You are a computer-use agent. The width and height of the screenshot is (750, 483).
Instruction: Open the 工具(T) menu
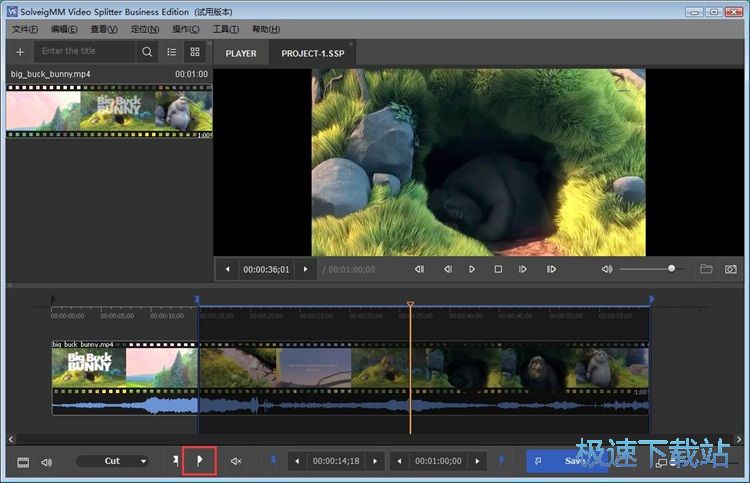pos(227,29)
